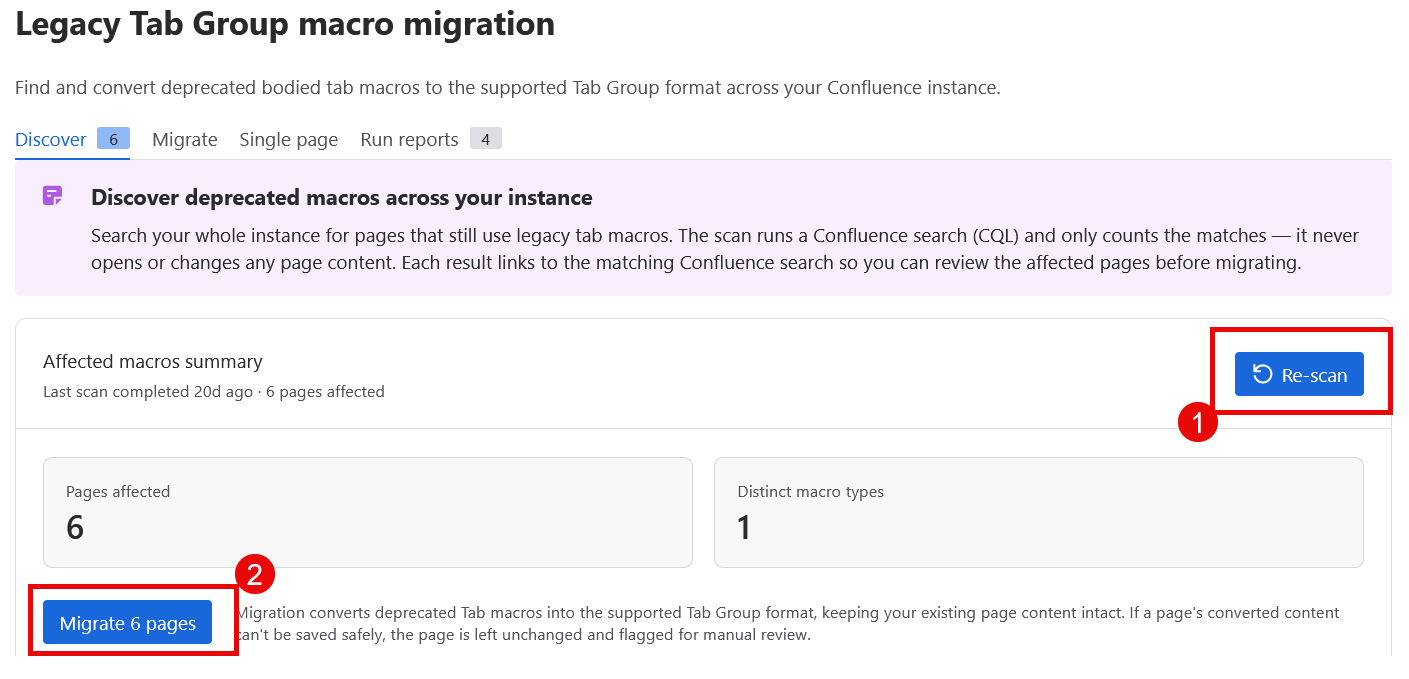Go to the Run reports tab
This screenshot has width=1409, height=679.
pyautogui.click(x=409, y=140)
